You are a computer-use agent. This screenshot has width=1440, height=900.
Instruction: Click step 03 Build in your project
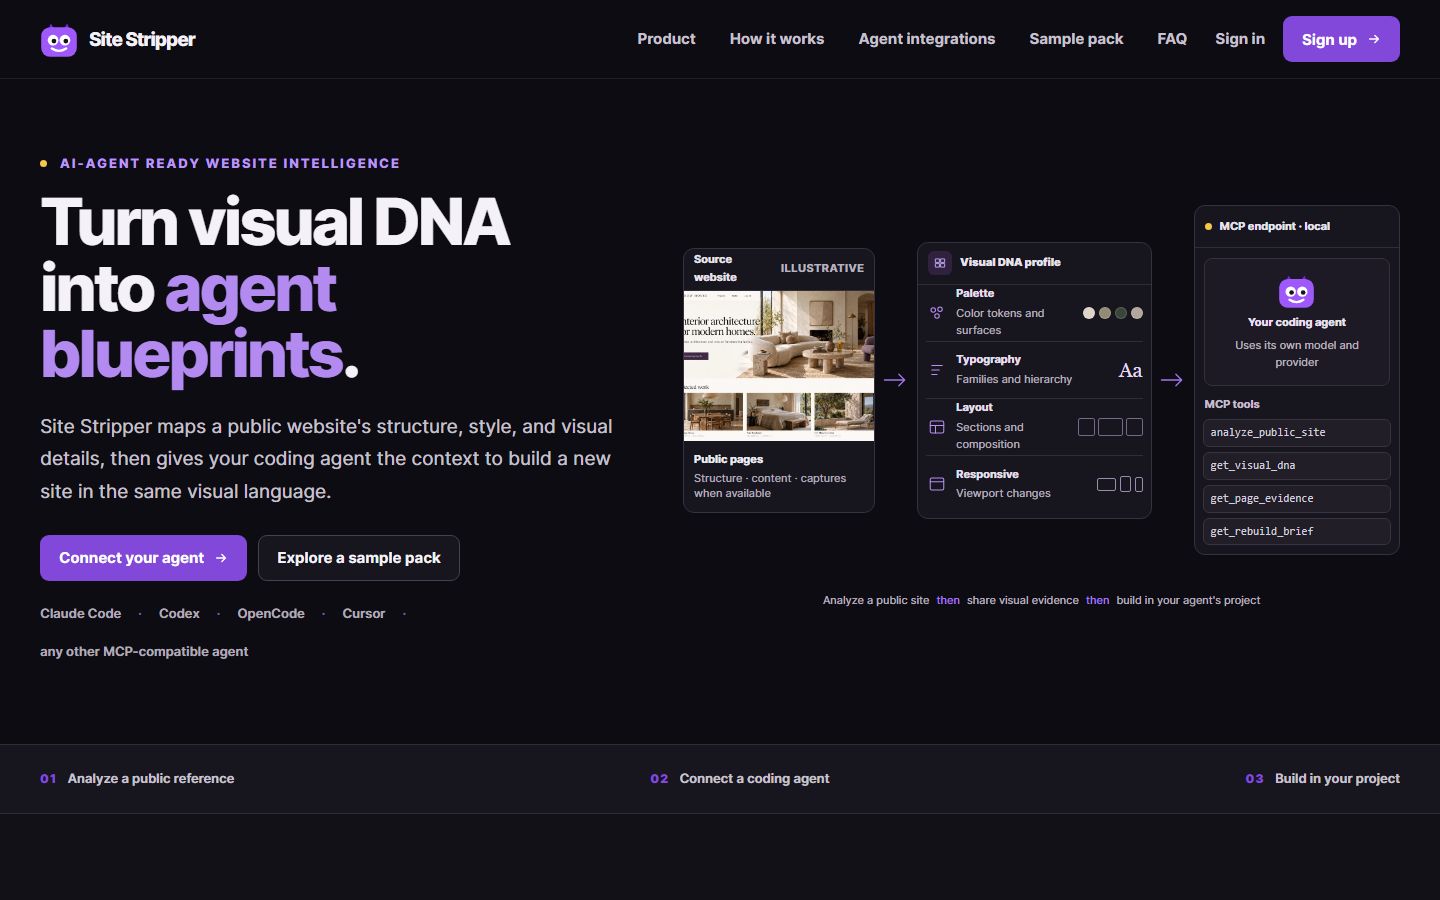(x=1322, y=779)
